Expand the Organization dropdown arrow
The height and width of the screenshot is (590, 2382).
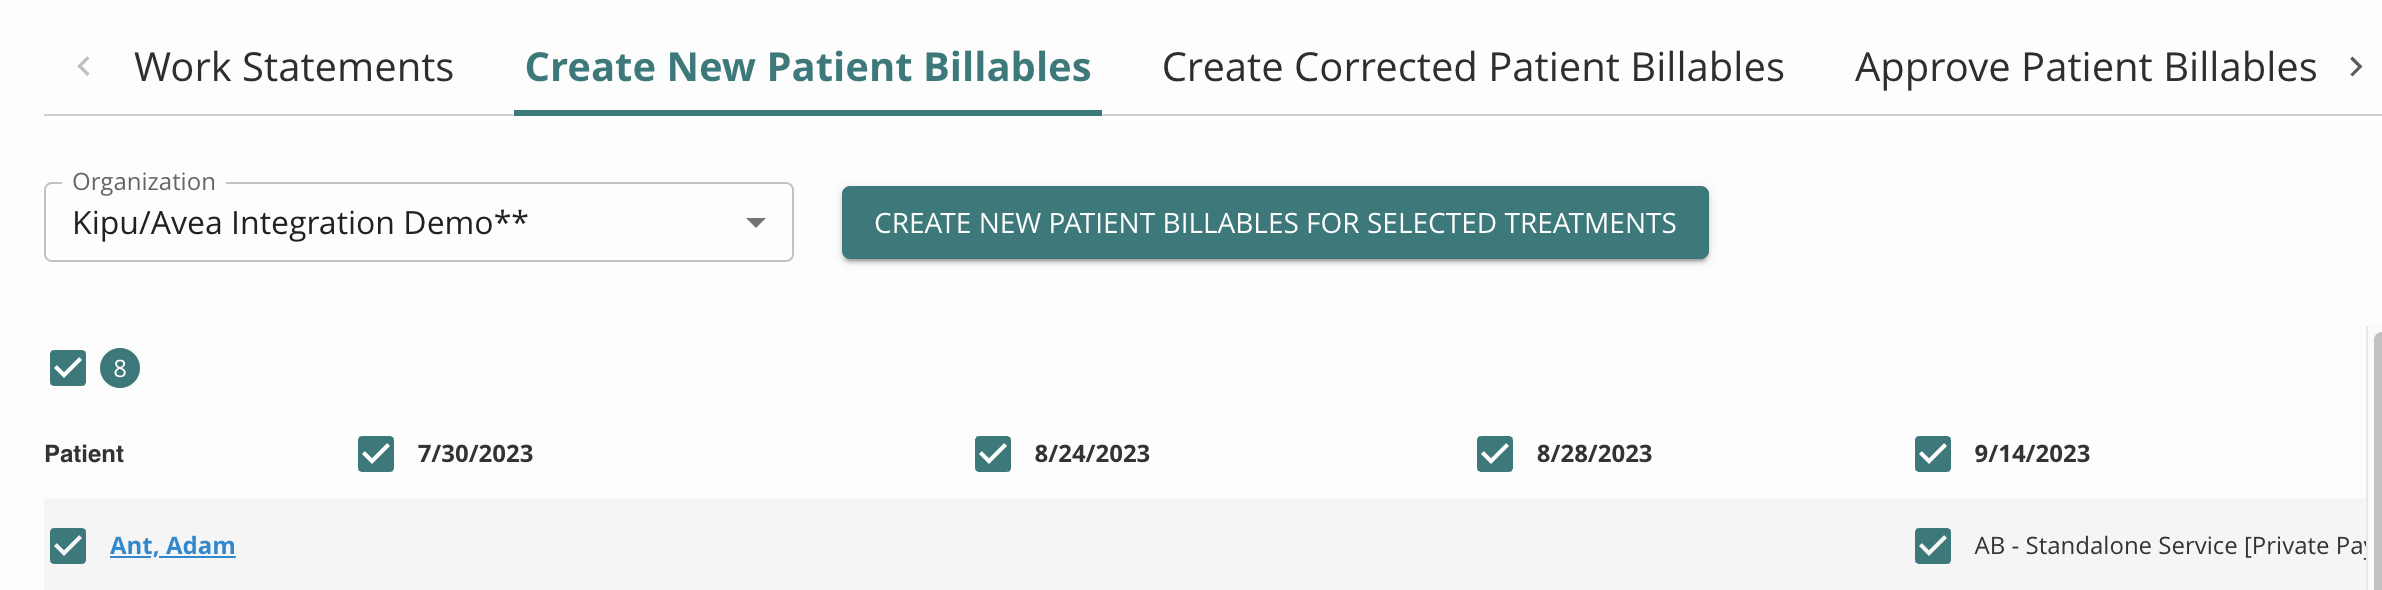click(756, 222)
